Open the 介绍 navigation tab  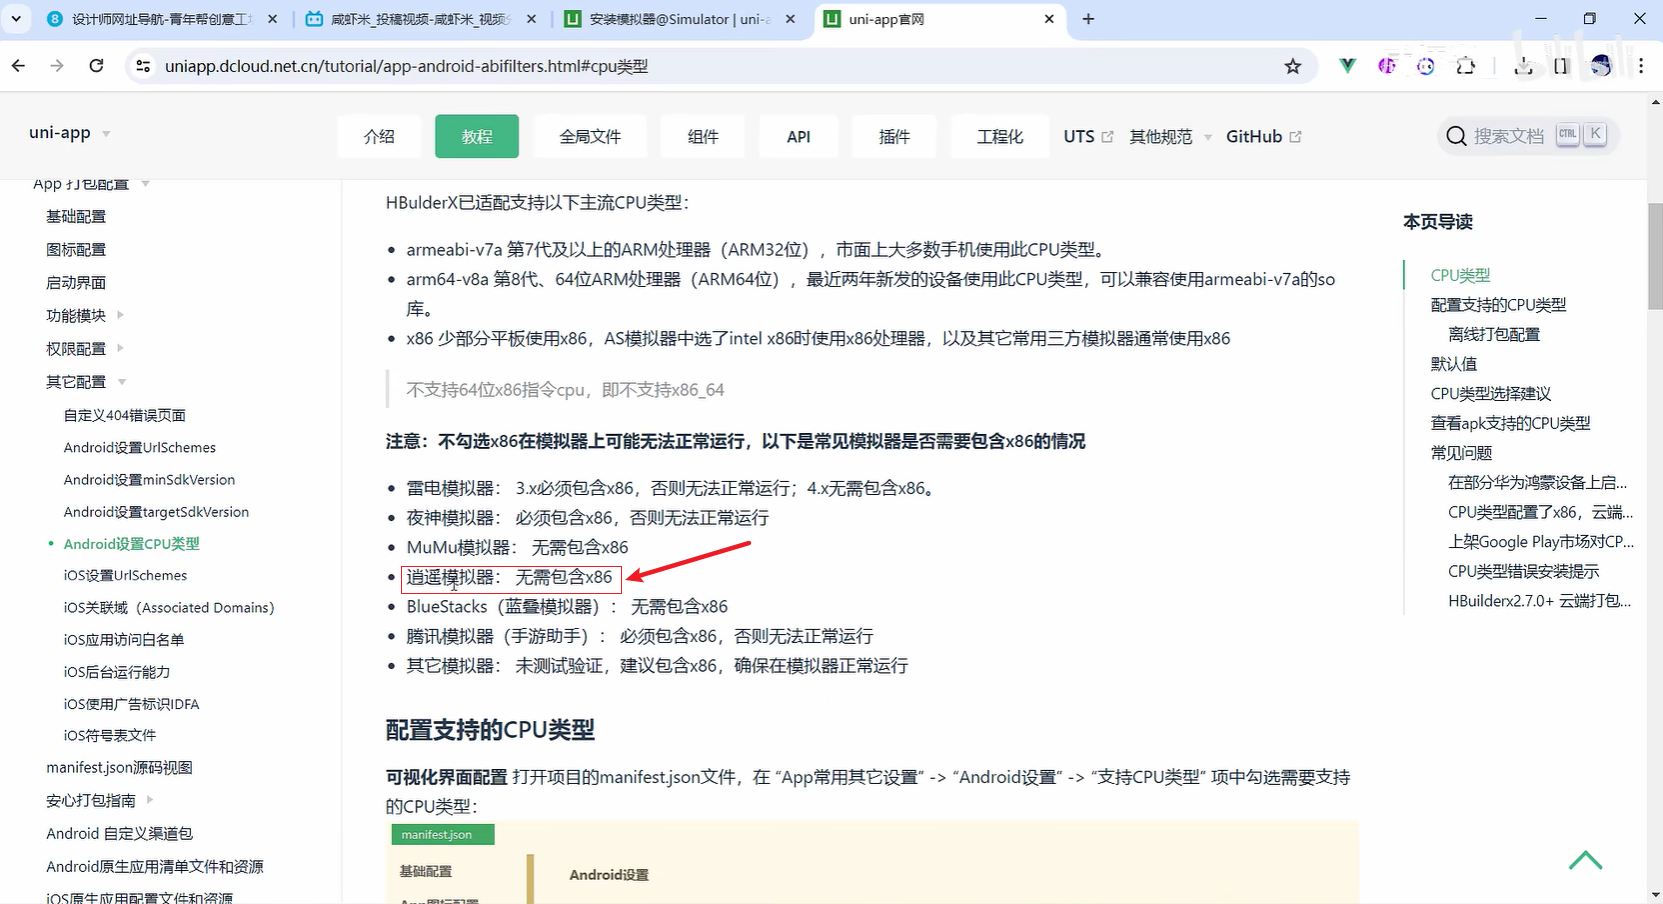pyautogui.click(x=379, y=136)
